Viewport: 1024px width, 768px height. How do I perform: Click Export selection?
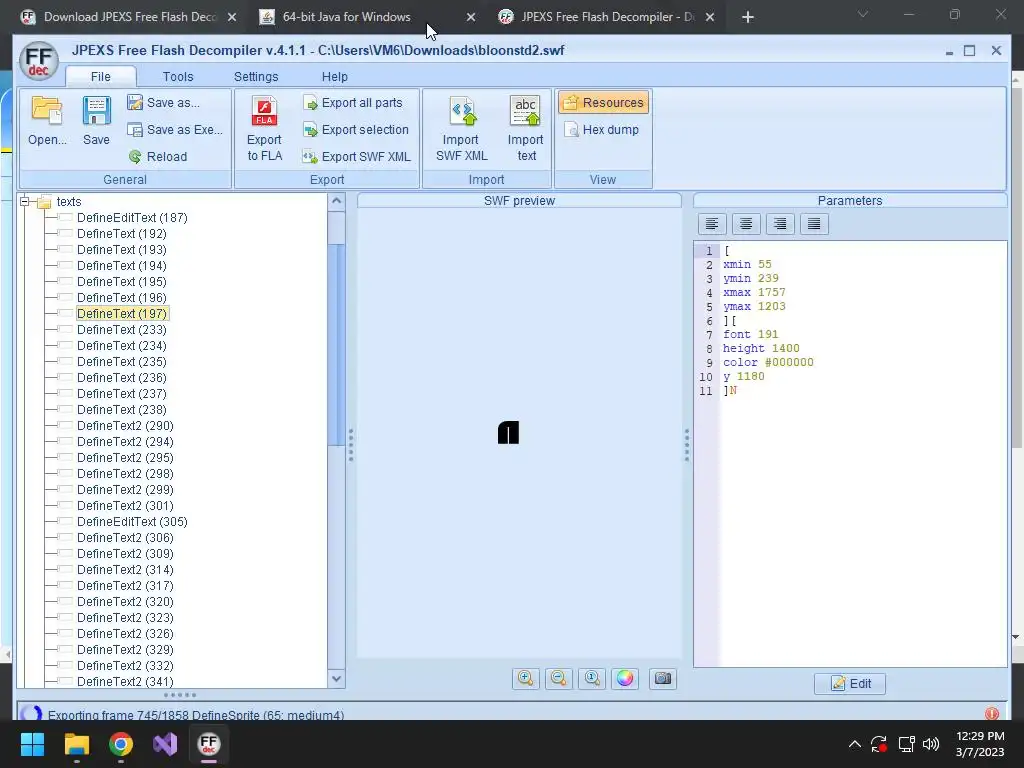357,129
